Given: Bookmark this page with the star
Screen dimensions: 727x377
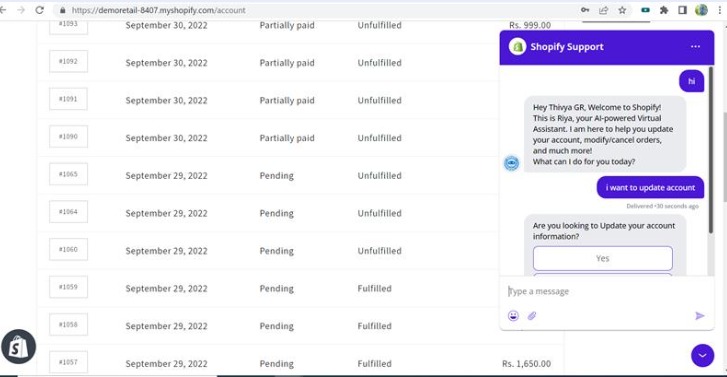Looking at the screenshot, I should coord(622,10).
